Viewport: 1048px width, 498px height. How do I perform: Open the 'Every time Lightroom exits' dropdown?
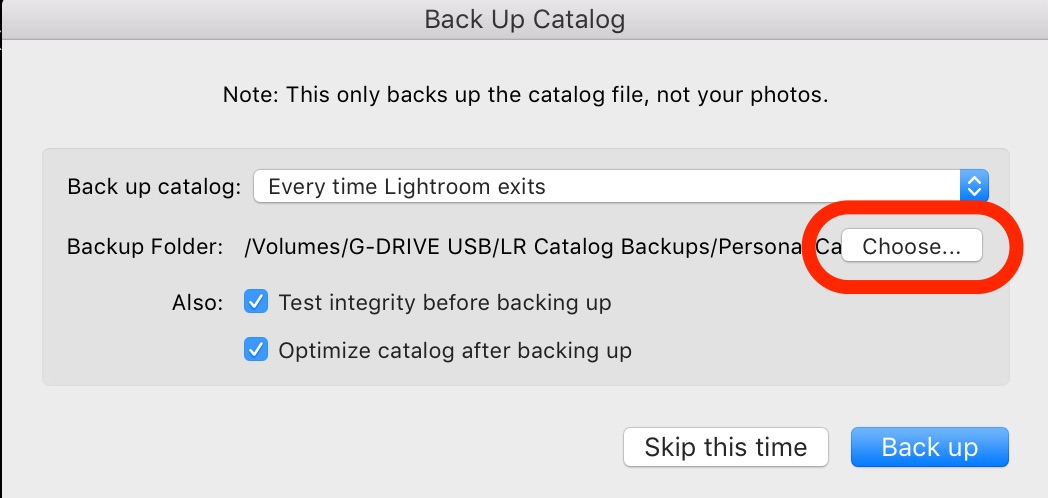click(608, 186)
